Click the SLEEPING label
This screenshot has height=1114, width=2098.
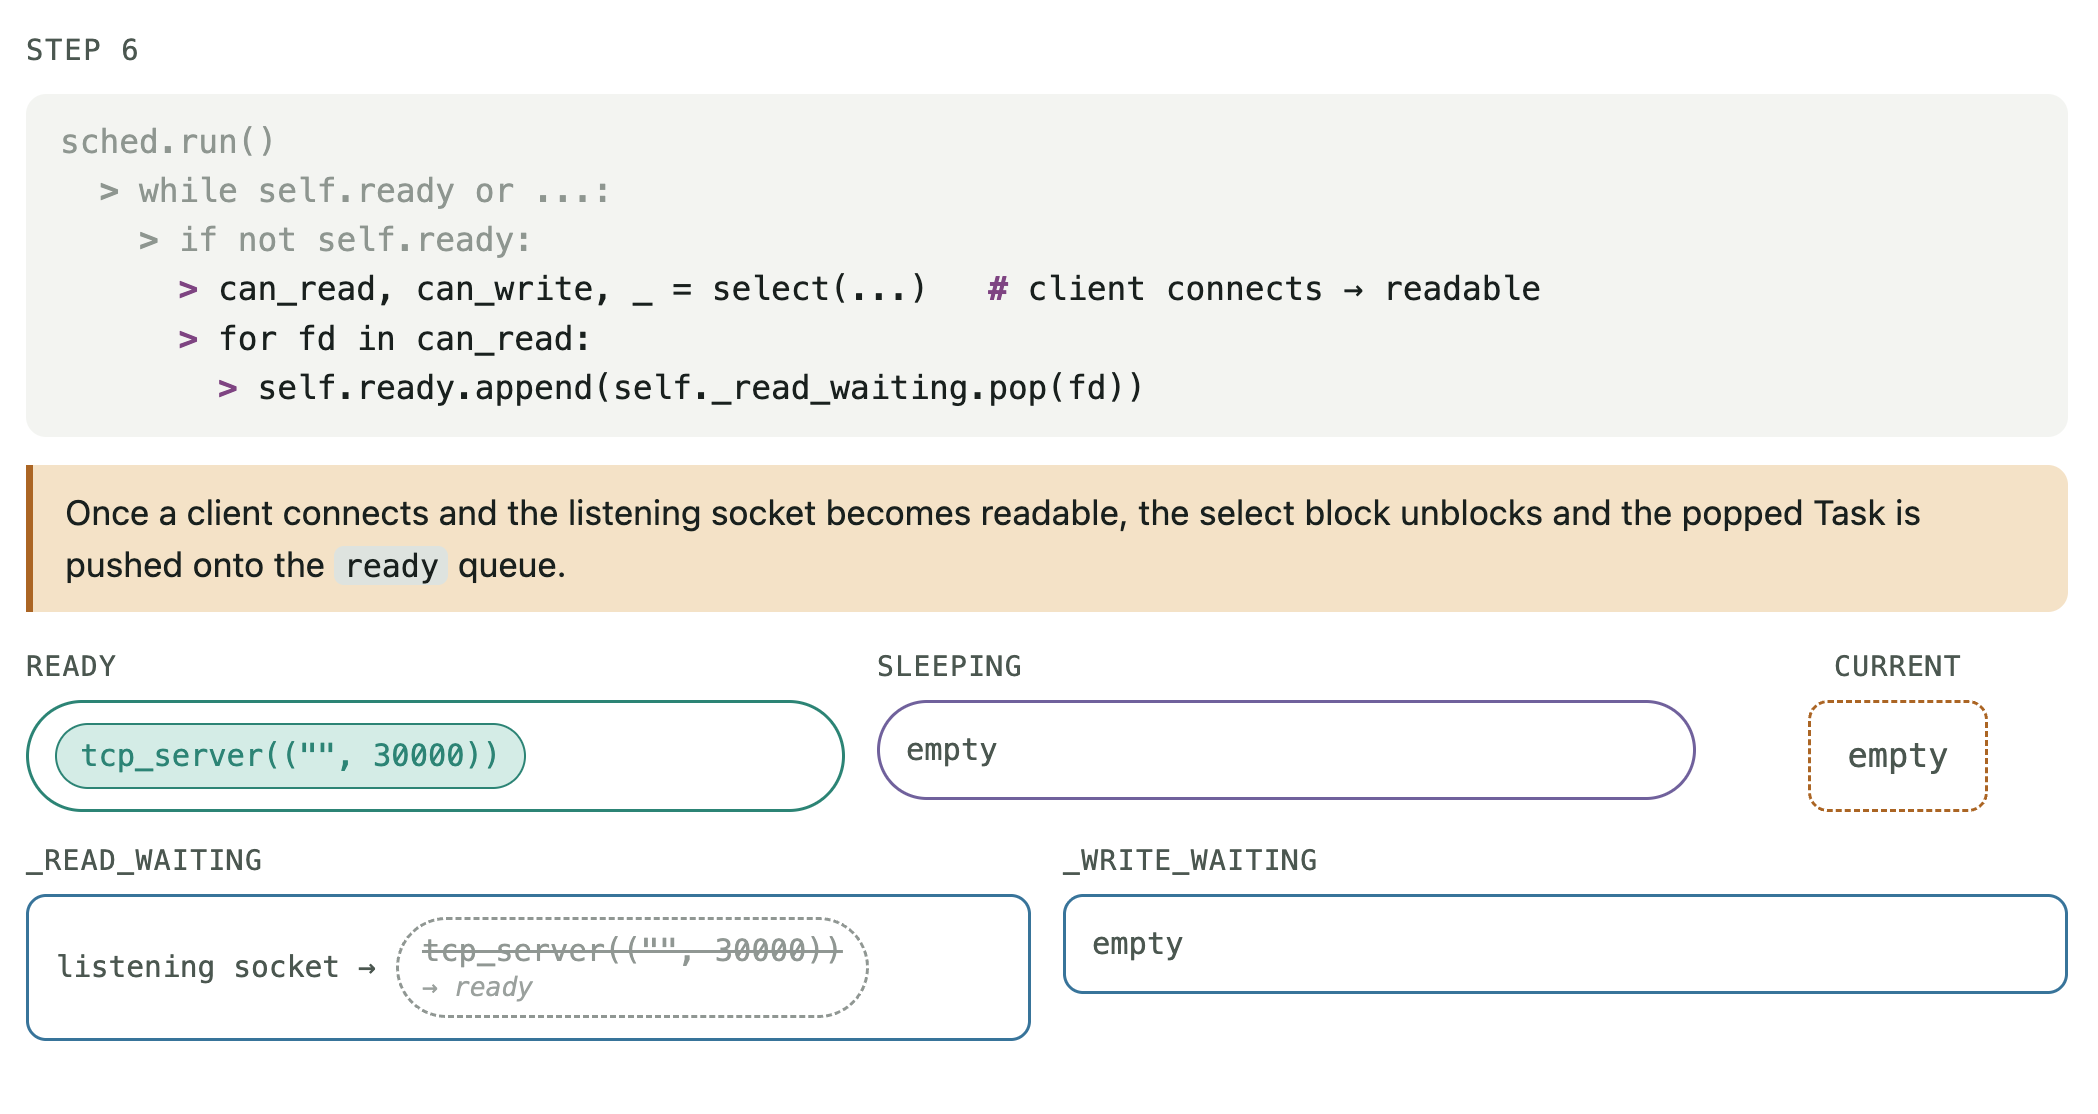tap(949, 666)
